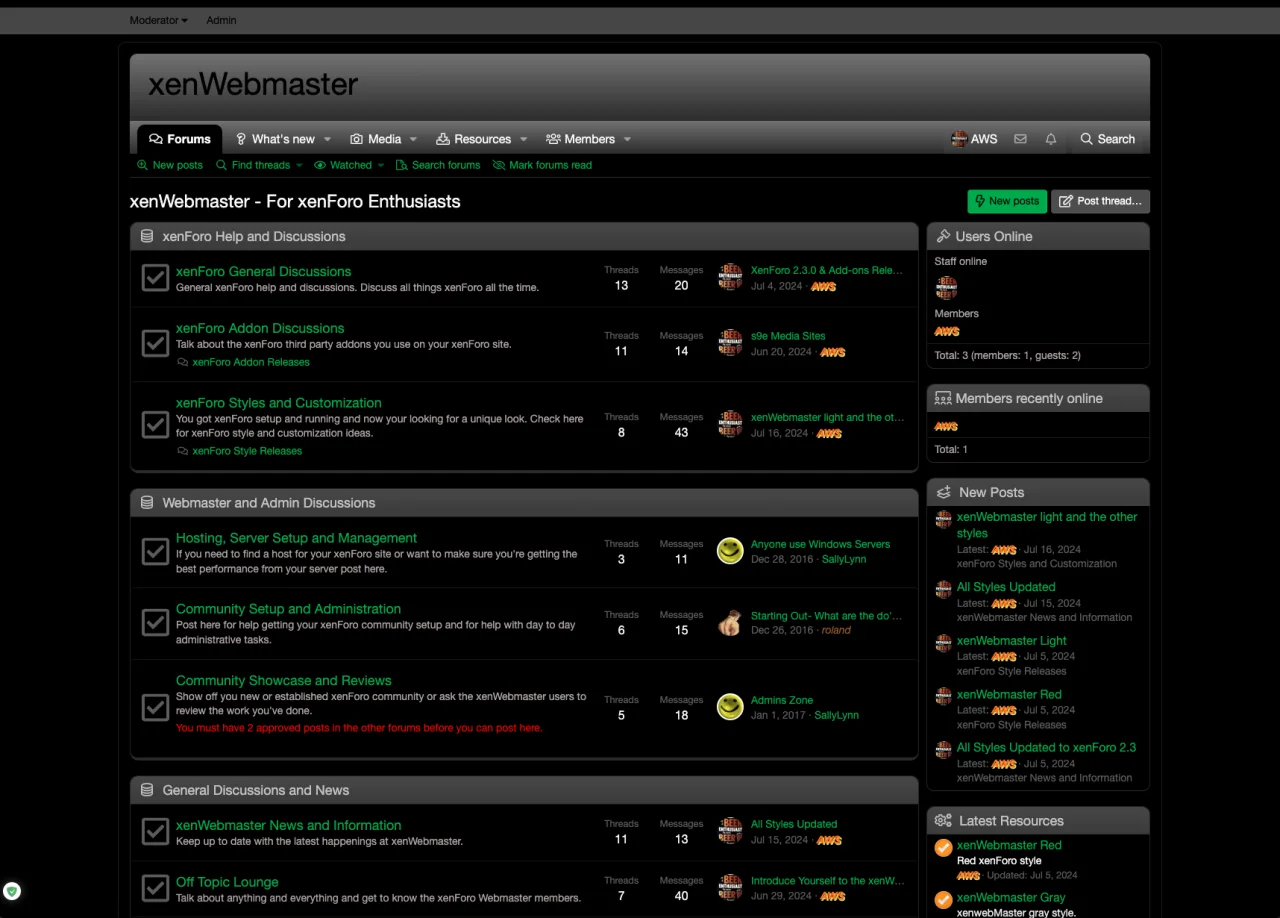1280x918 pixels.
Task: Click the AWS logo under Members recently online
Action: coord(947,426)
